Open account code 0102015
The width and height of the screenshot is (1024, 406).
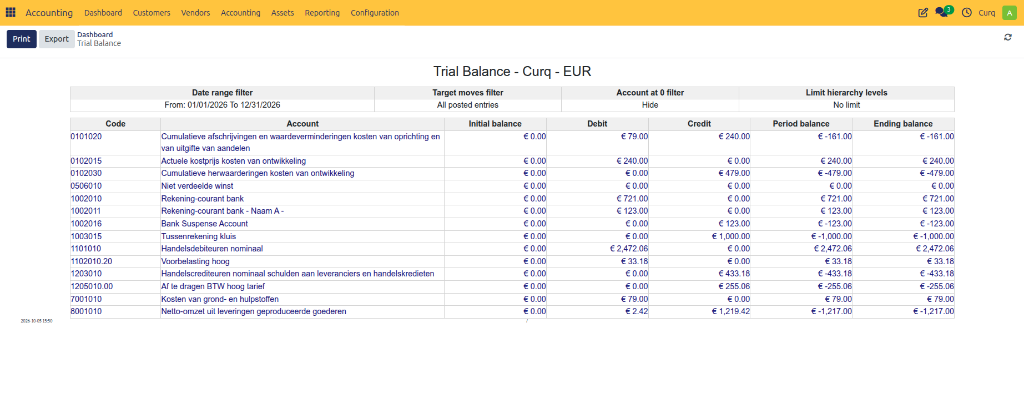click(86, 161)
